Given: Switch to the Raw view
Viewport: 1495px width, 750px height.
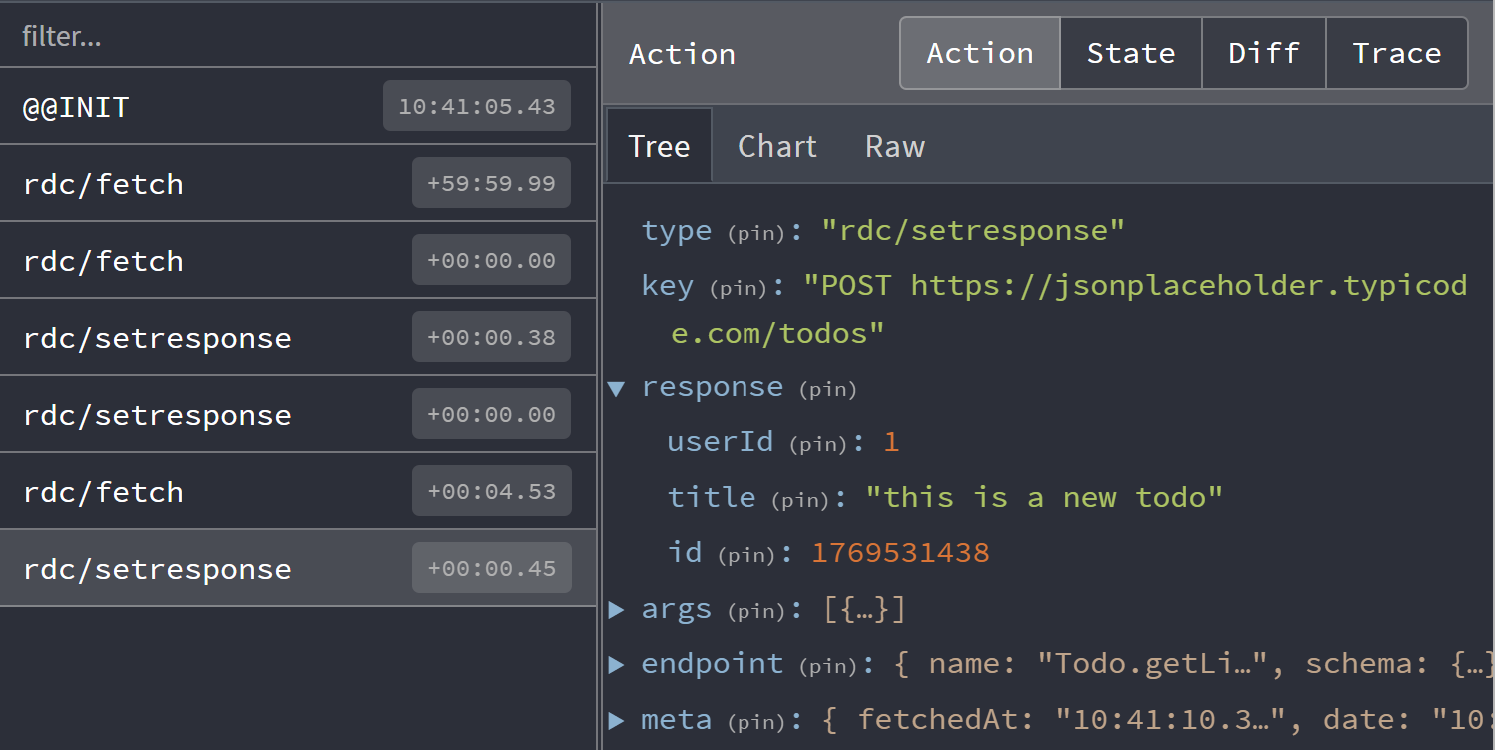Looking at the screenshot, I should coord(894,146).
